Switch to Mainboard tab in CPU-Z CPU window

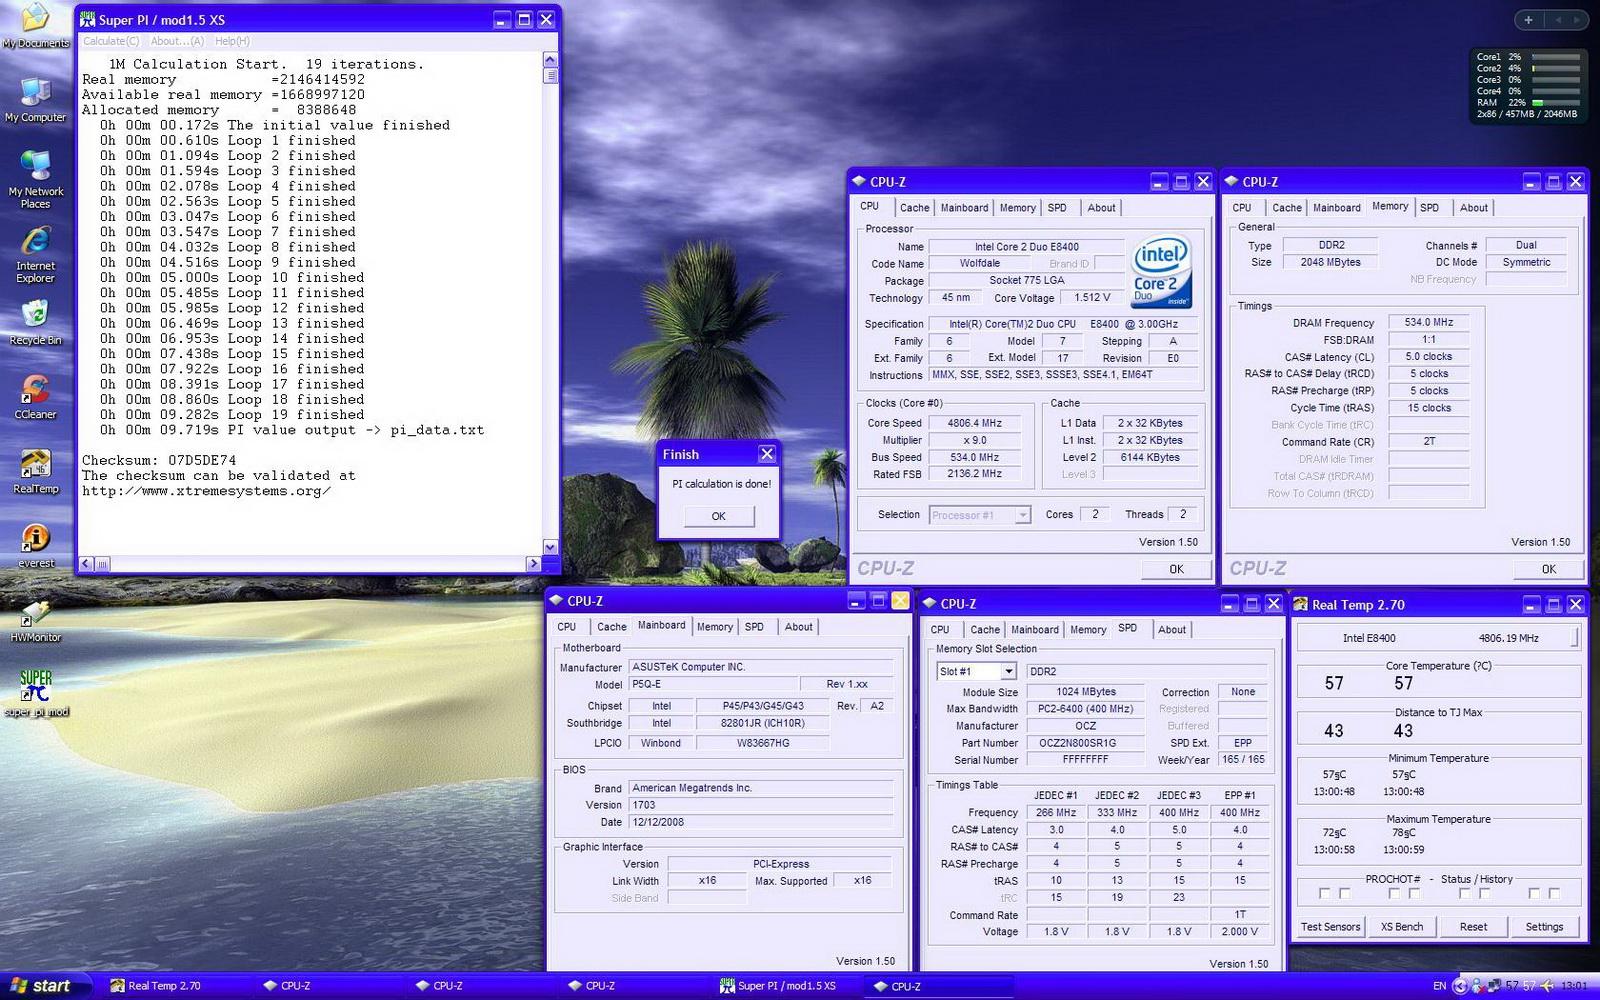point(964,208)
